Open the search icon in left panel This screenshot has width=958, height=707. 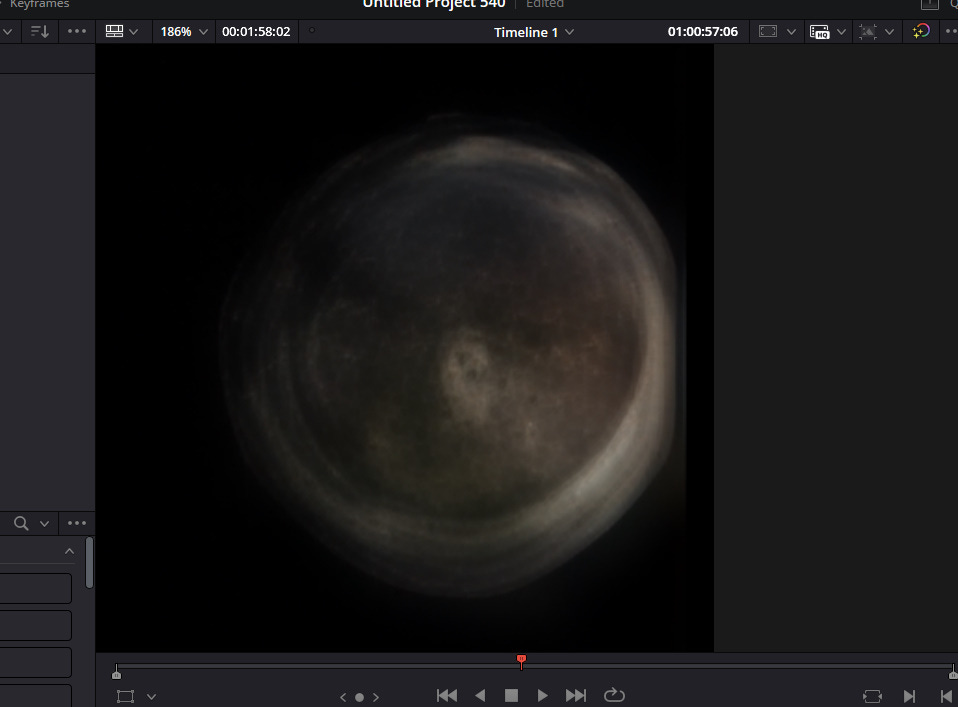[21, 523]
